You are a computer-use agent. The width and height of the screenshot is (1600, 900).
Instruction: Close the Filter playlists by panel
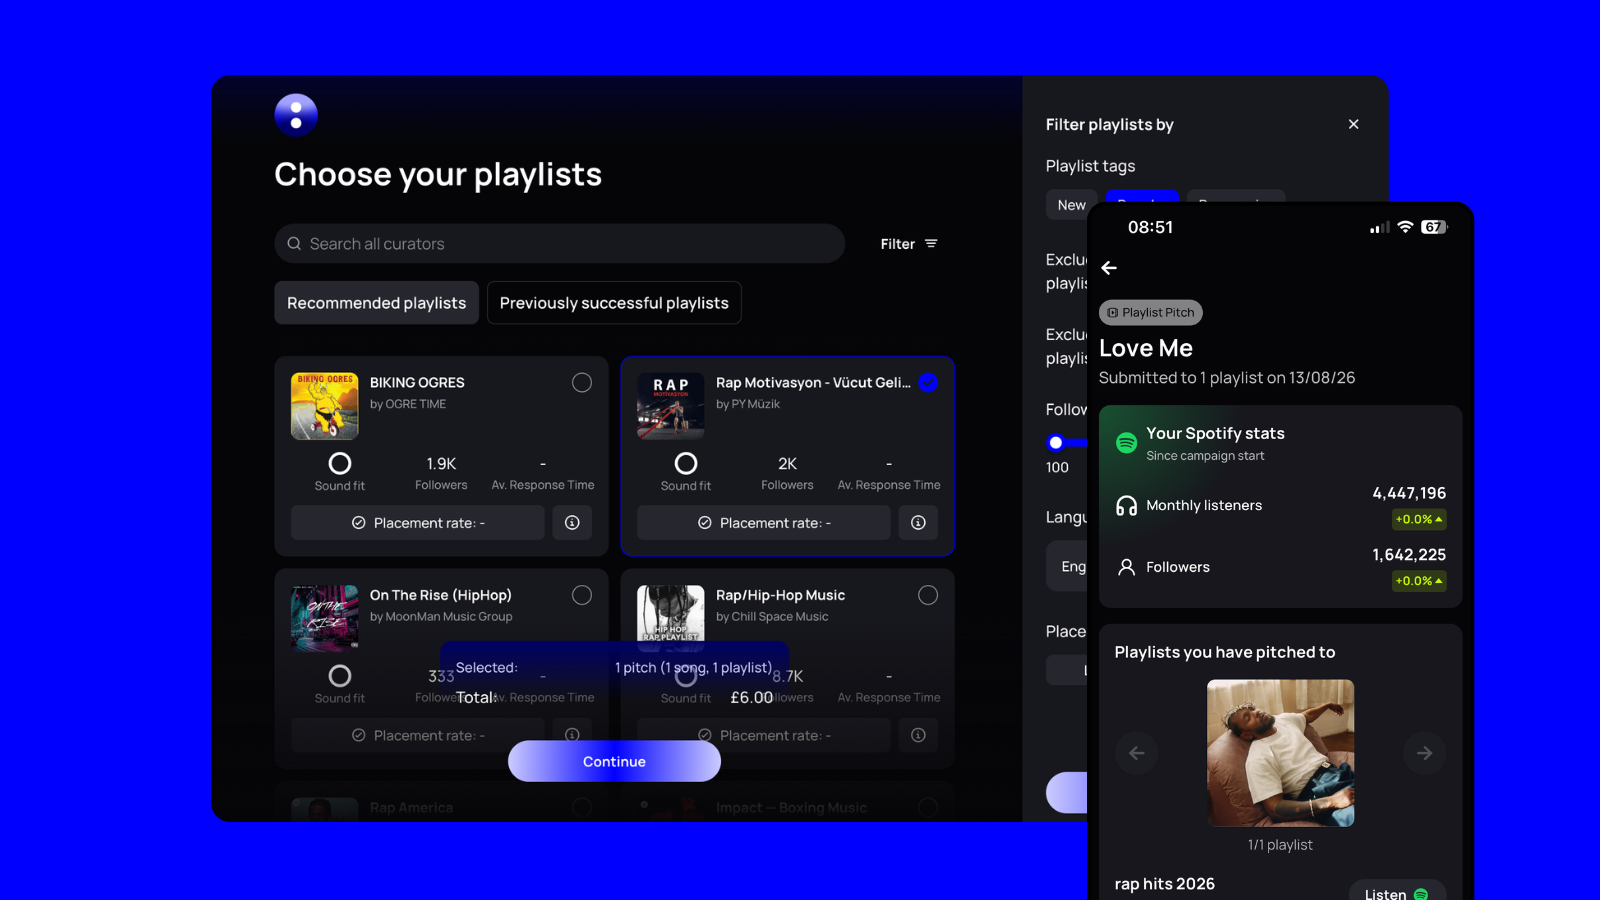tap(1353, 124)
